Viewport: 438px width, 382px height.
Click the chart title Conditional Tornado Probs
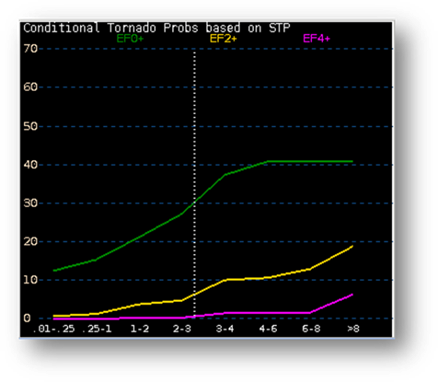111,28
